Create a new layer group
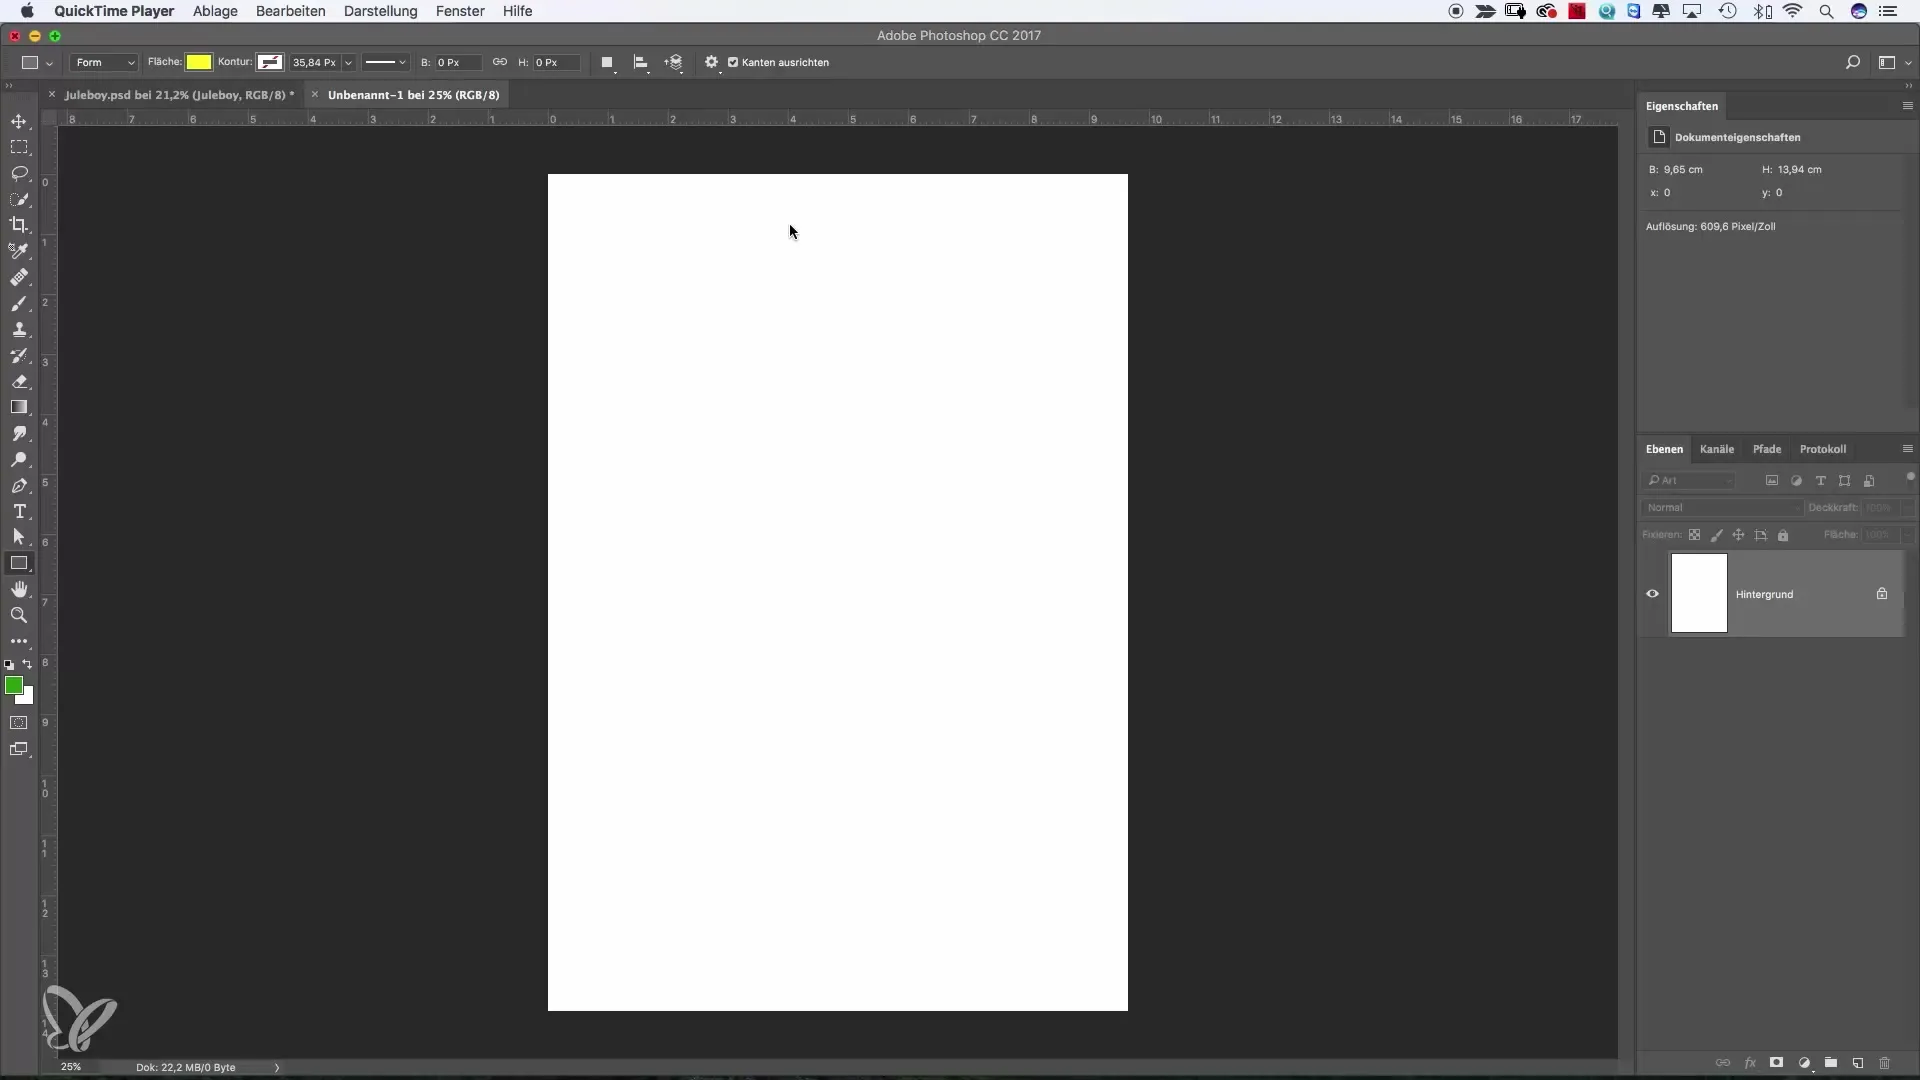1920x1080 pixels. [1831, 1063]
